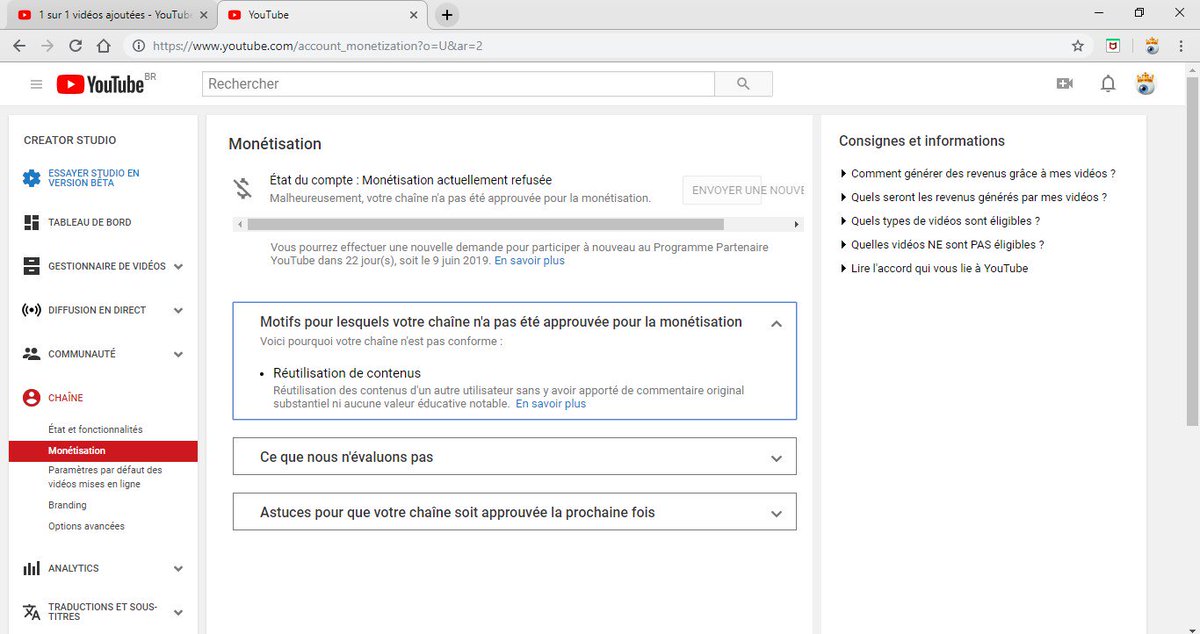
Task: Click the Rechercher search field
Action: pos(458,84)
